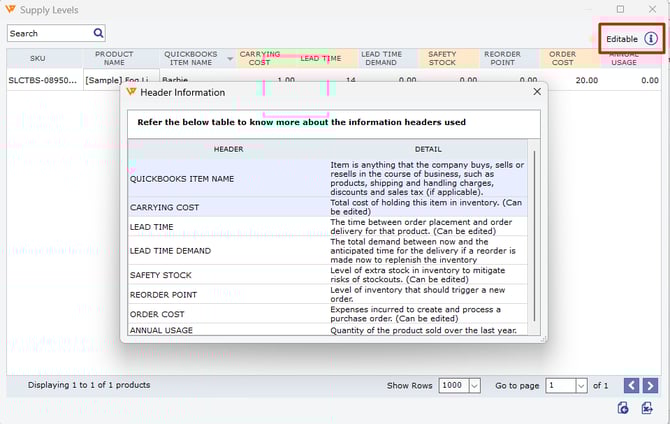Click the Order Cost column header

tap(563, 58)
